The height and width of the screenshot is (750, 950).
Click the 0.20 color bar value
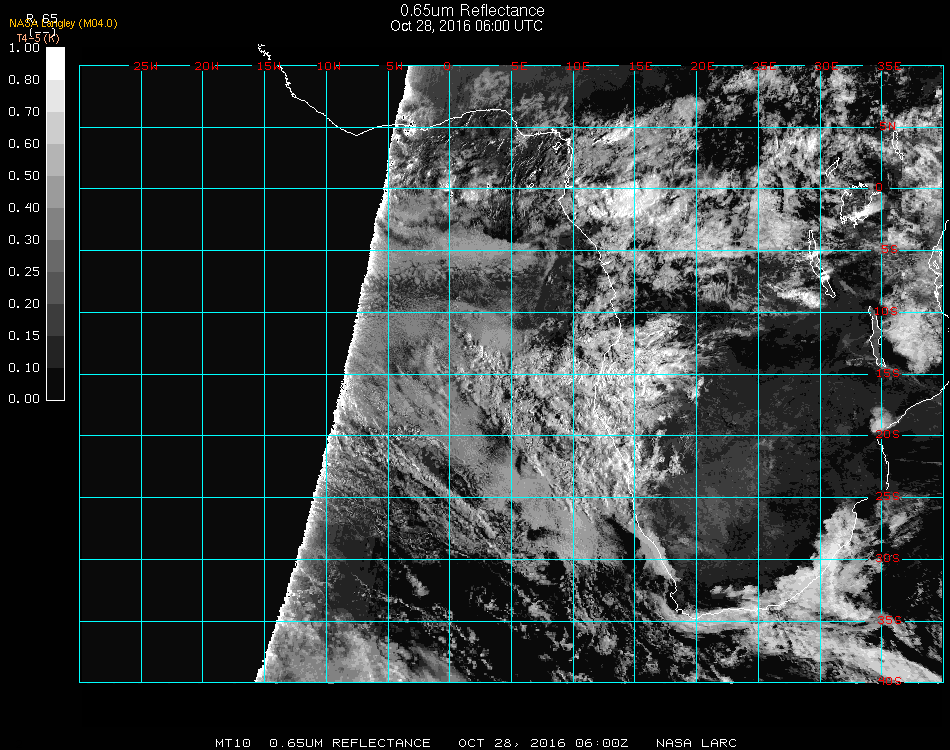click(24, 304)
